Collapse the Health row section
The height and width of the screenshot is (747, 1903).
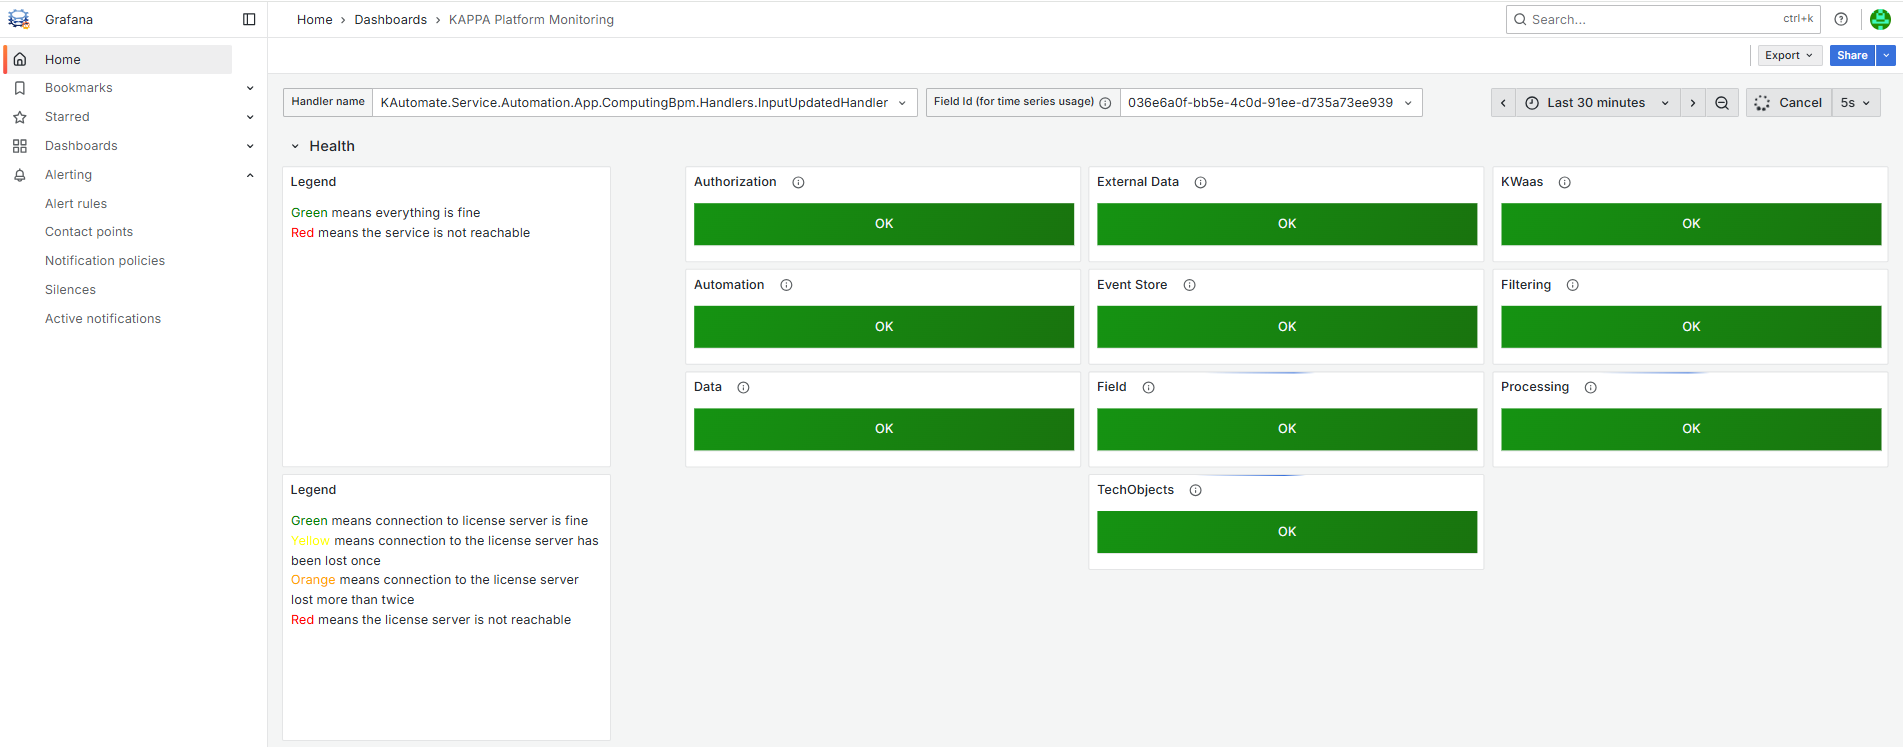tap(295, 146)
